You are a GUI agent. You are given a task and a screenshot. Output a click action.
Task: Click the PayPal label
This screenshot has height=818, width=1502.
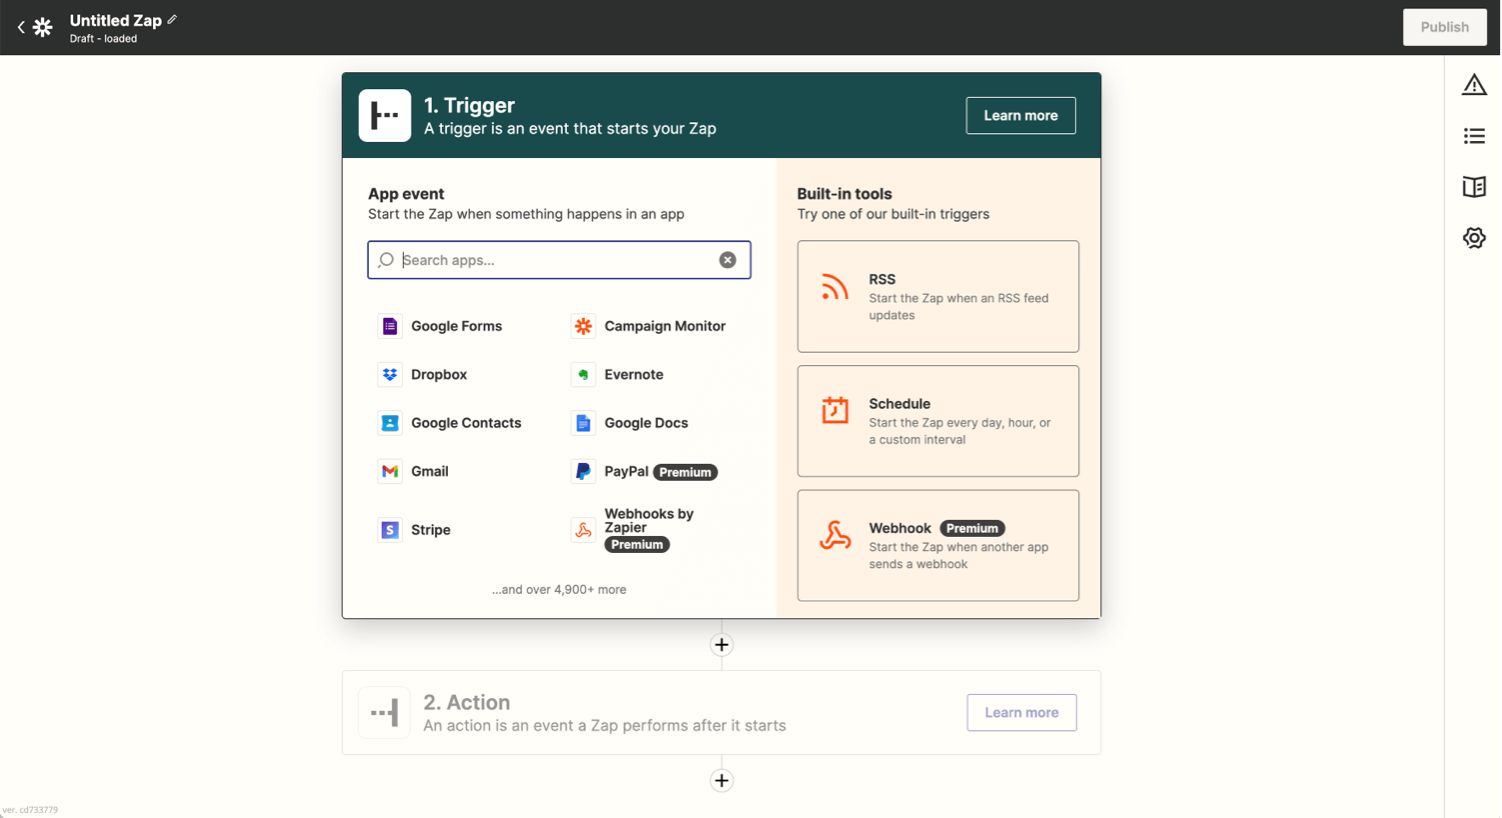pos(627,471)
